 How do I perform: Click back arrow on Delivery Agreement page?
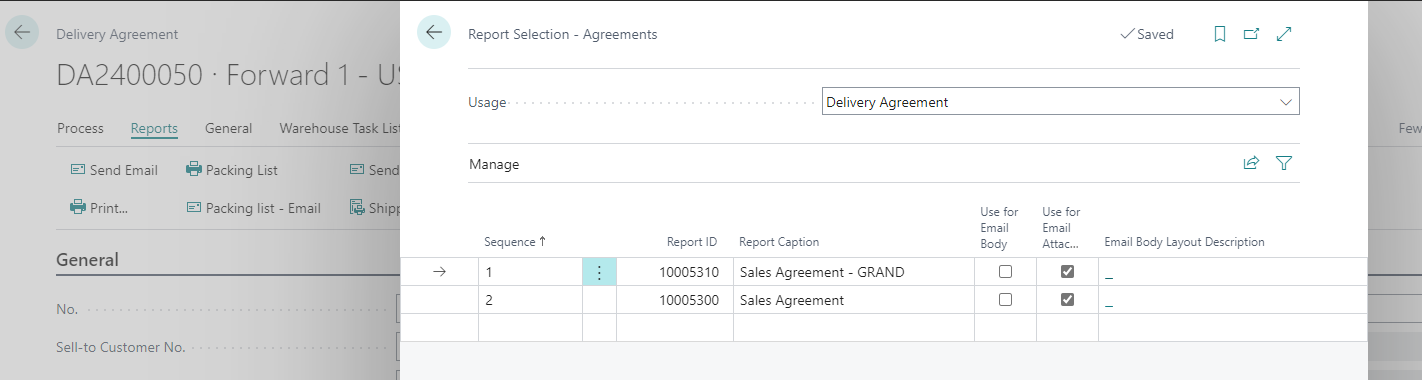pos(22,33)
